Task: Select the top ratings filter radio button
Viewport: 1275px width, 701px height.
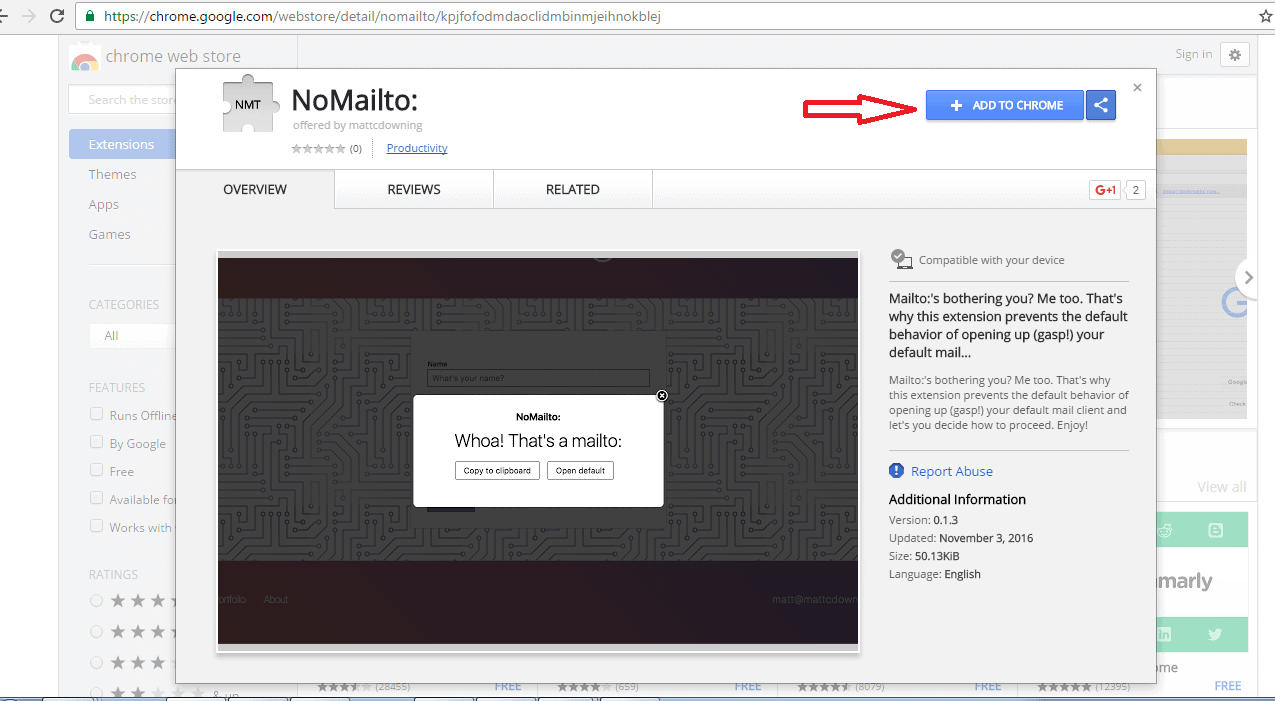Action: (x=96, y=601)
